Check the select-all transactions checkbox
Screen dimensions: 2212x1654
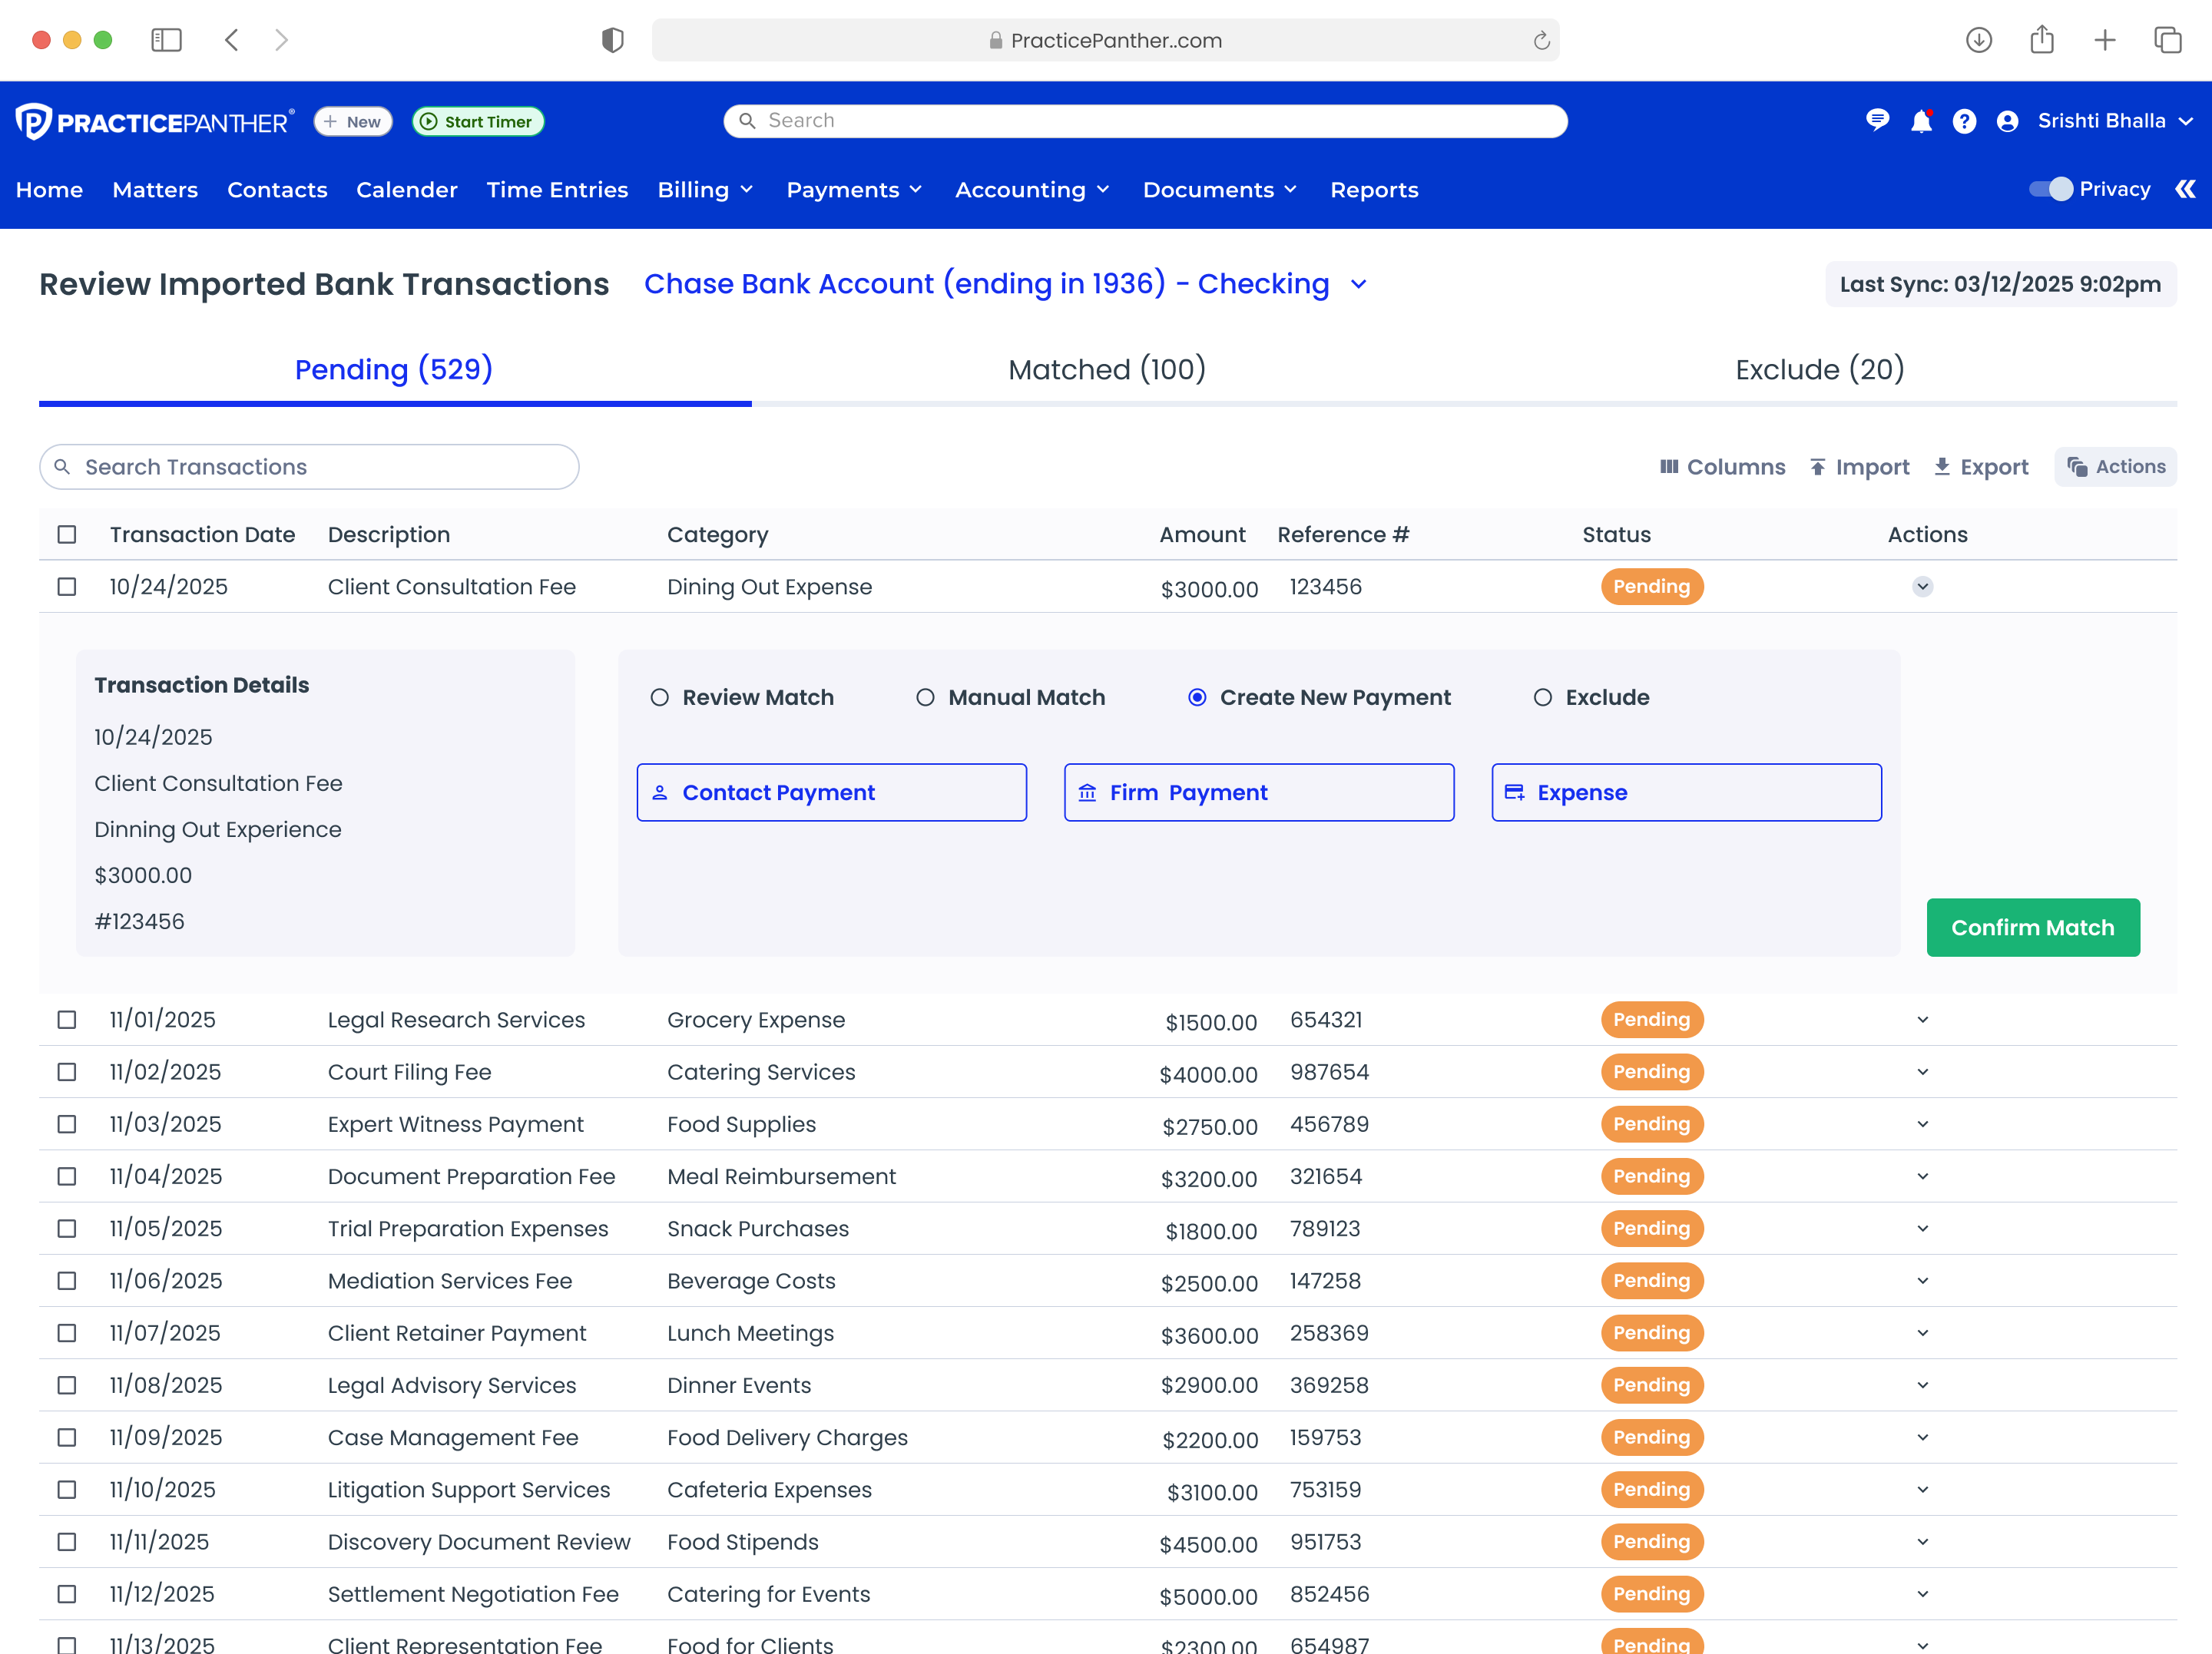coord(66,535)
